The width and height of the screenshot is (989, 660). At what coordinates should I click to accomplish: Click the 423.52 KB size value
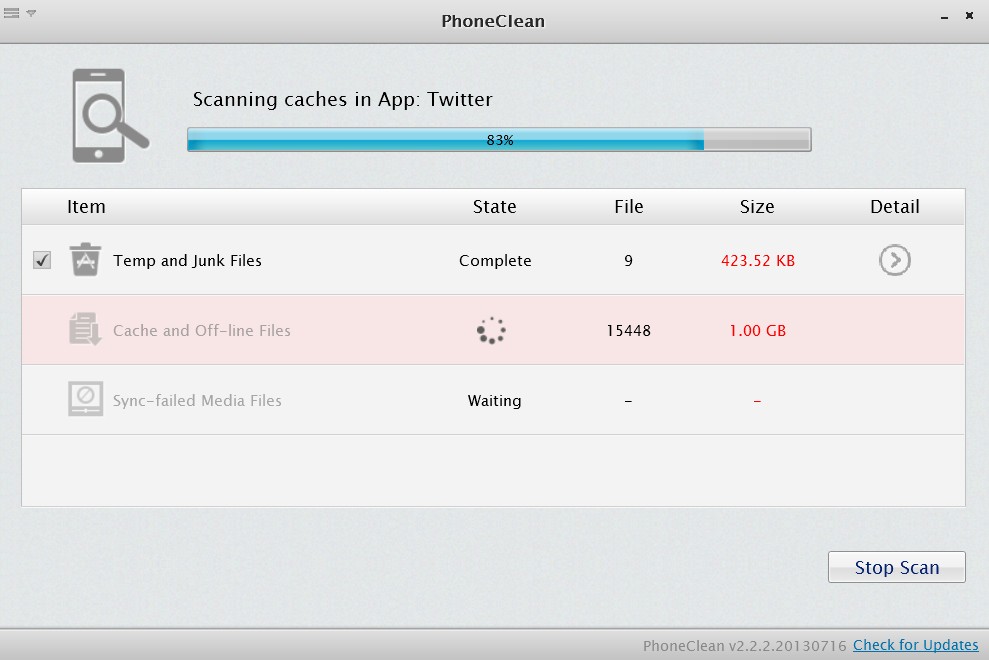(x=758, y=261)
